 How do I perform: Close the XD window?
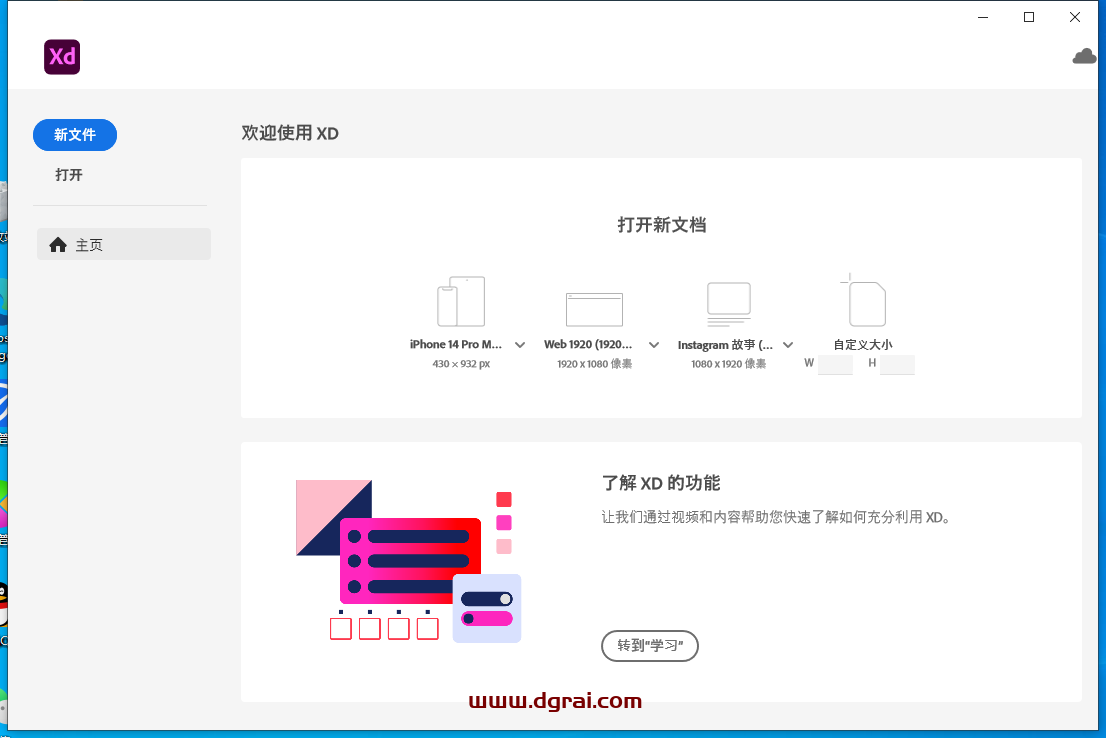pos(1075,17)
